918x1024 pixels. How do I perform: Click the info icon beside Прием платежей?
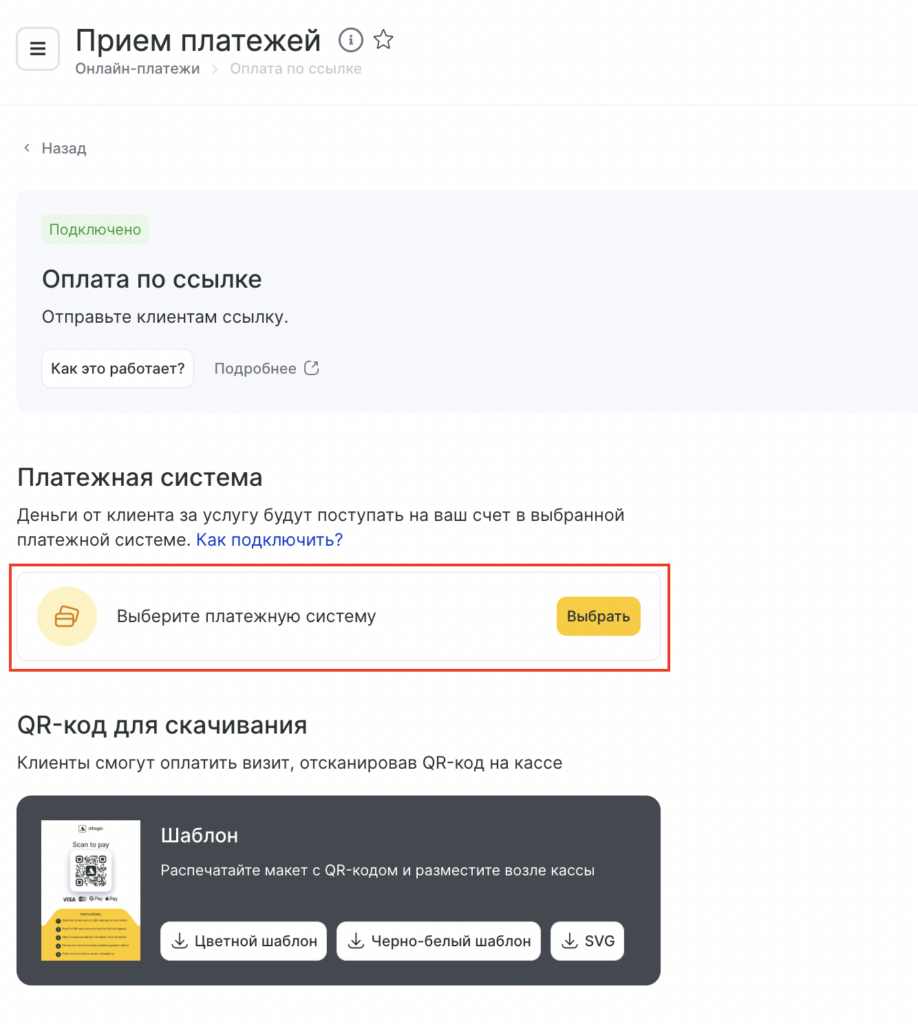[x=350, y=40]
